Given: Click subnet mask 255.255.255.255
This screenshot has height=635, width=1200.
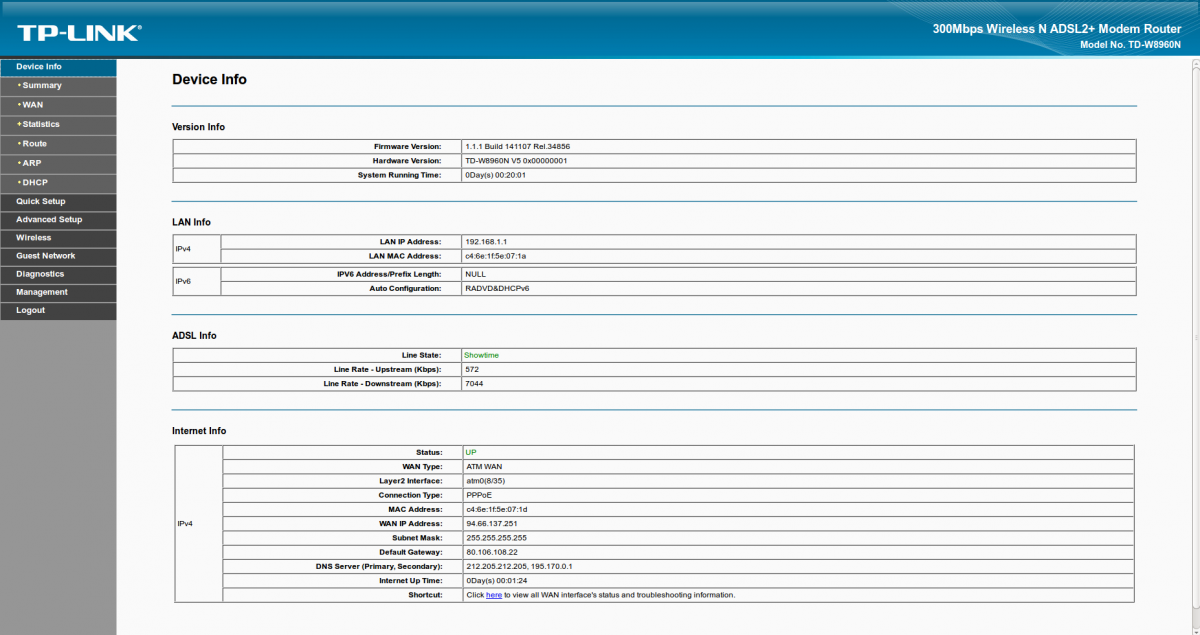Looking at the screenshot, I should coord(496,538).
